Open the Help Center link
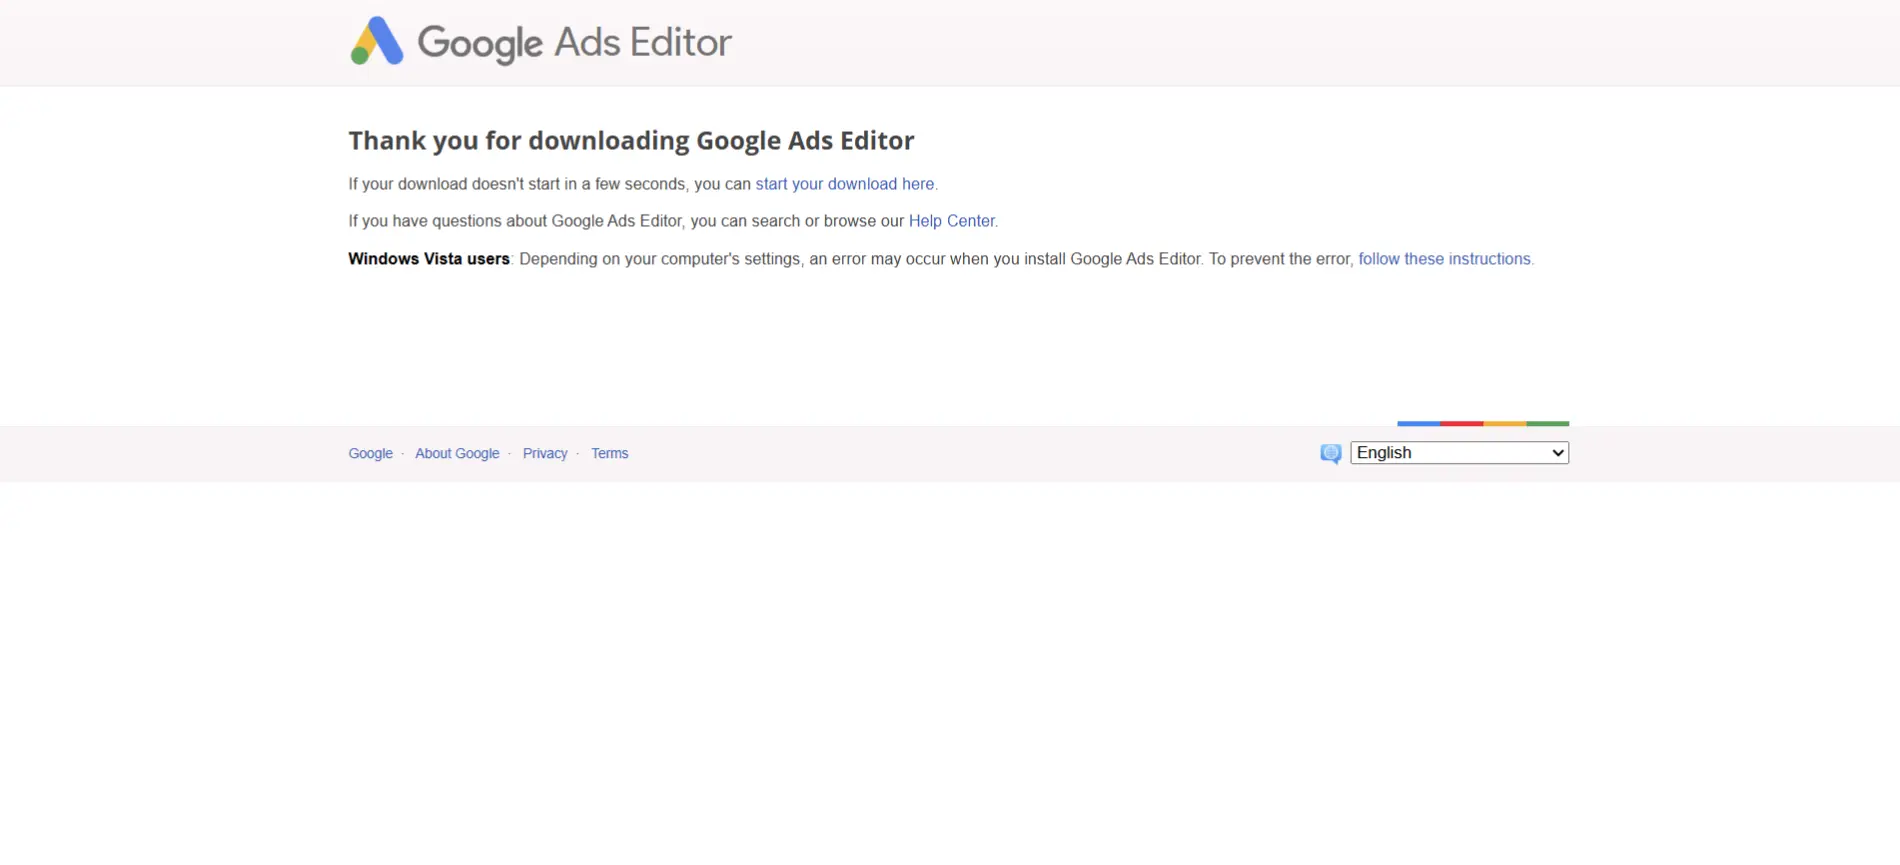This screenshot has height=865, width=1900. 952,221
